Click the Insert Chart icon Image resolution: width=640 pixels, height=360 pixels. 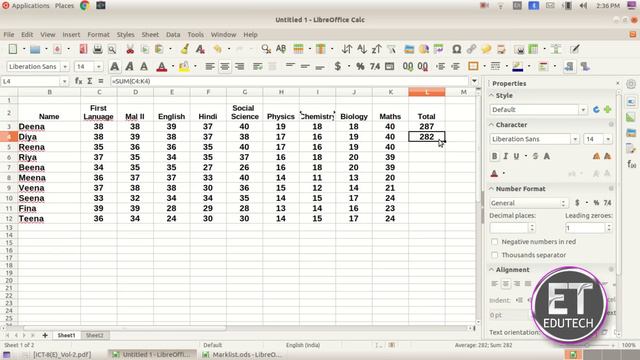[x=424, y=49]
